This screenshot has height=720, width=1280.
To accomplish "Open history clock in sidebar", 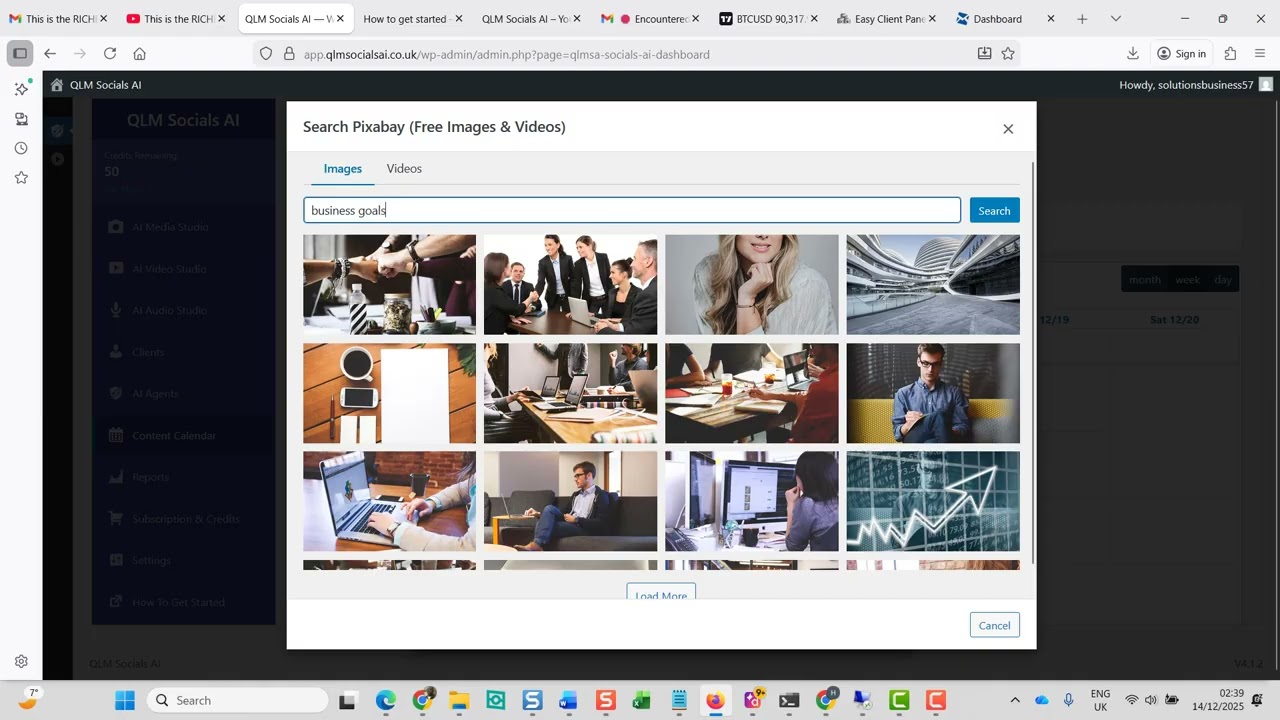I will click(x=21, y=148).
